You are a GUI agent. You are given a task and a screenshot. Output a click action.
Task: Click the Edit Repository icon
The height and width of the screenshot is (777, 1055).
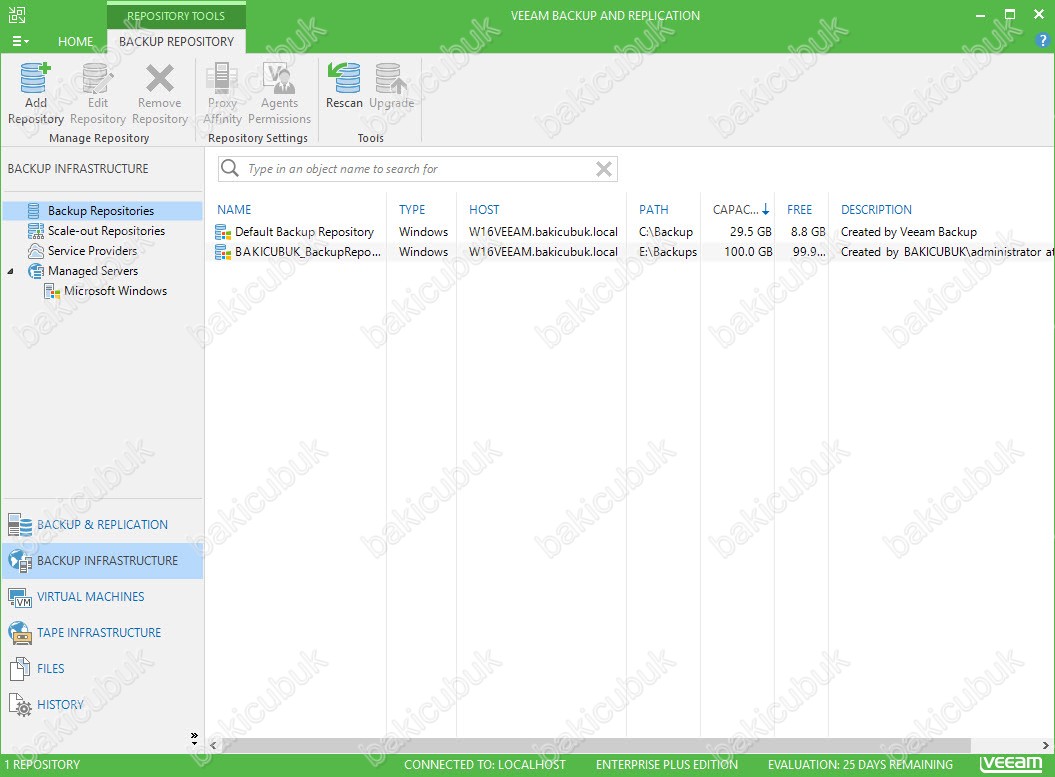97,78
